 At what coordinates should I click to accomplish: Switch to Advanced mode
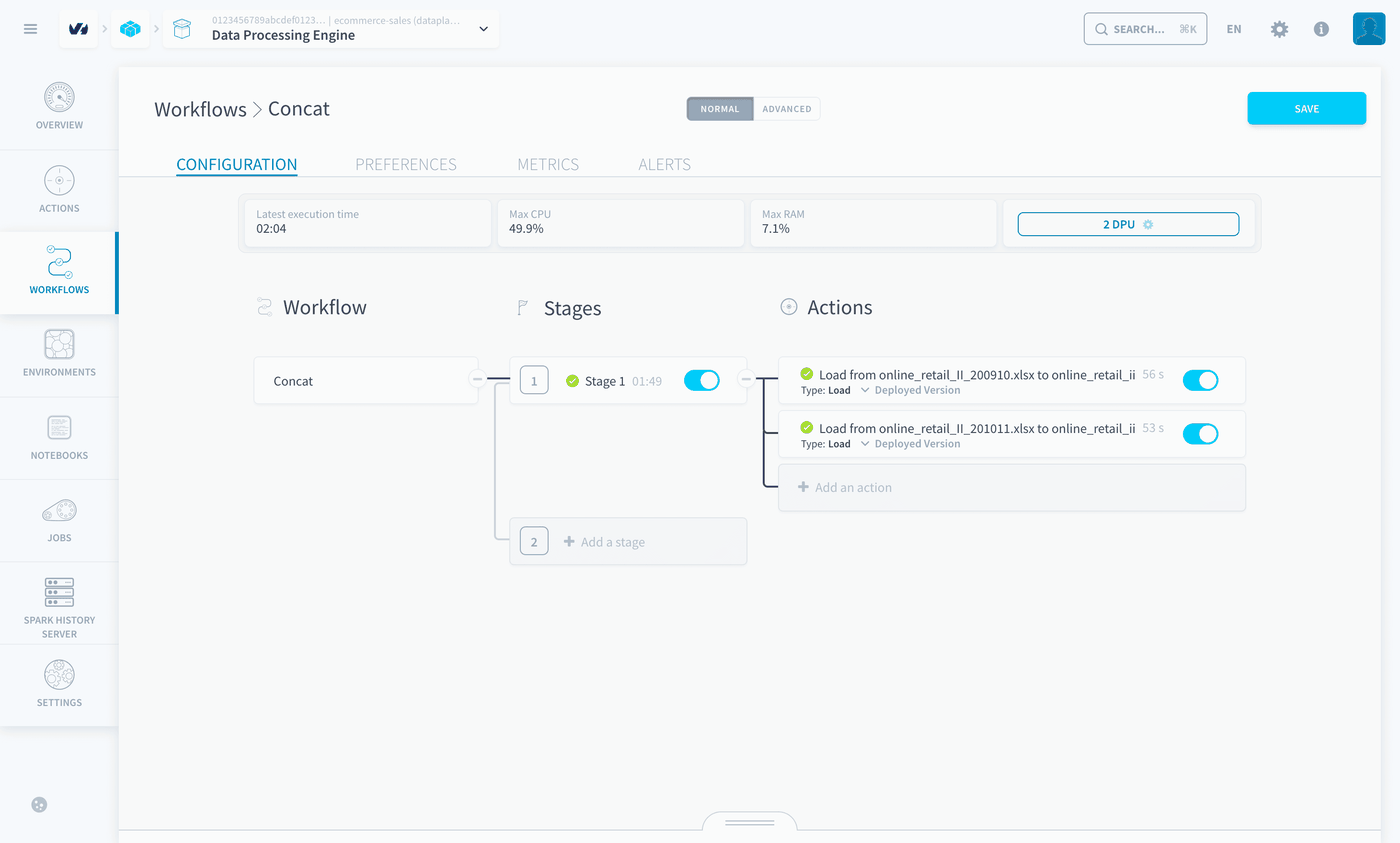coord(787,109)
